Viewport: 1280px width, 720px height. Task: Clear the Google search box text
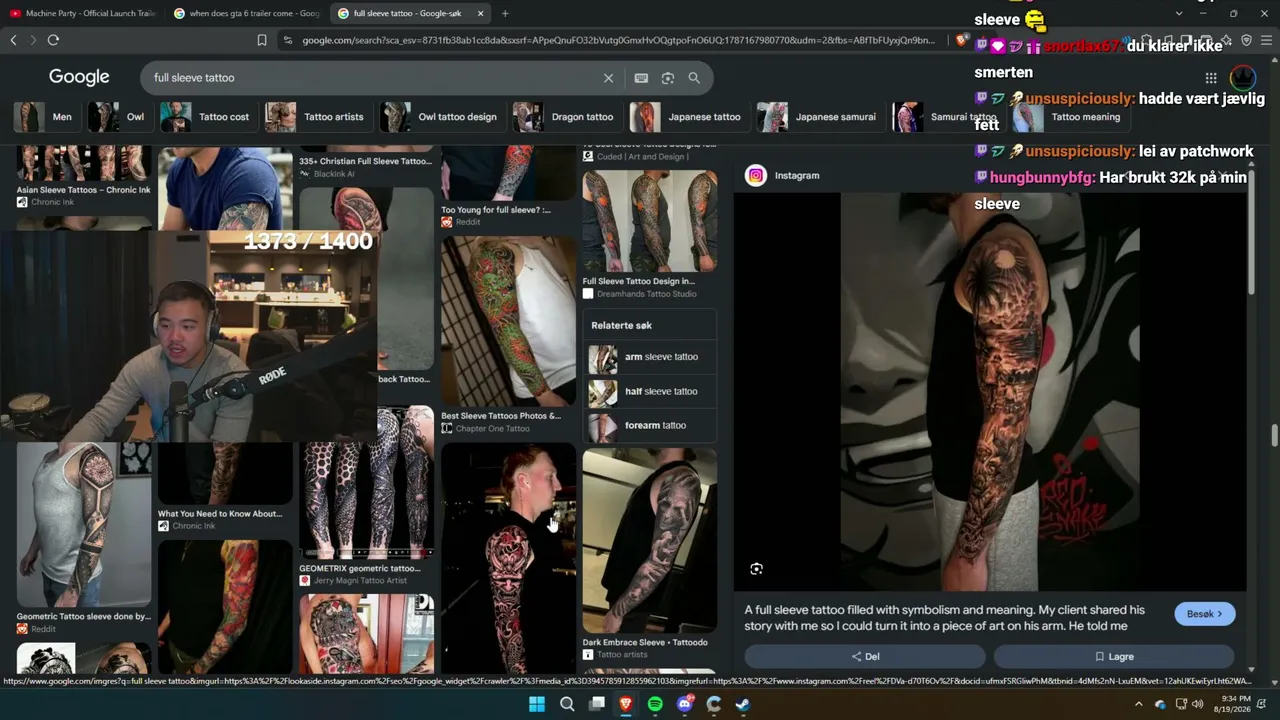coord(608,78)
